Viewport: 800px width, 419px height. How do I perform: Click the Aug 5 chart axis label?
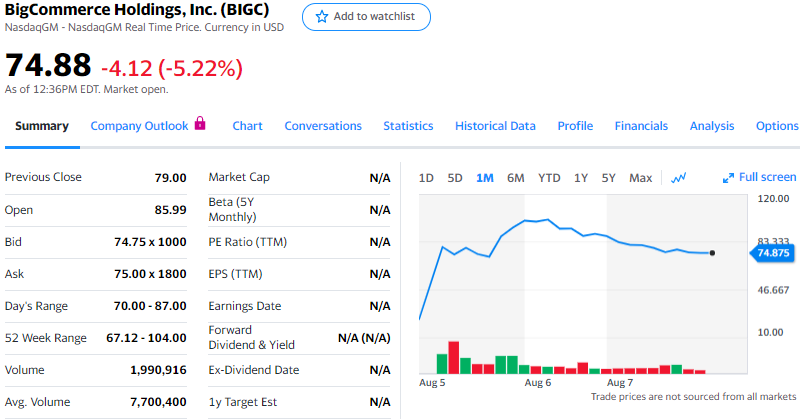tap(432, 383)
